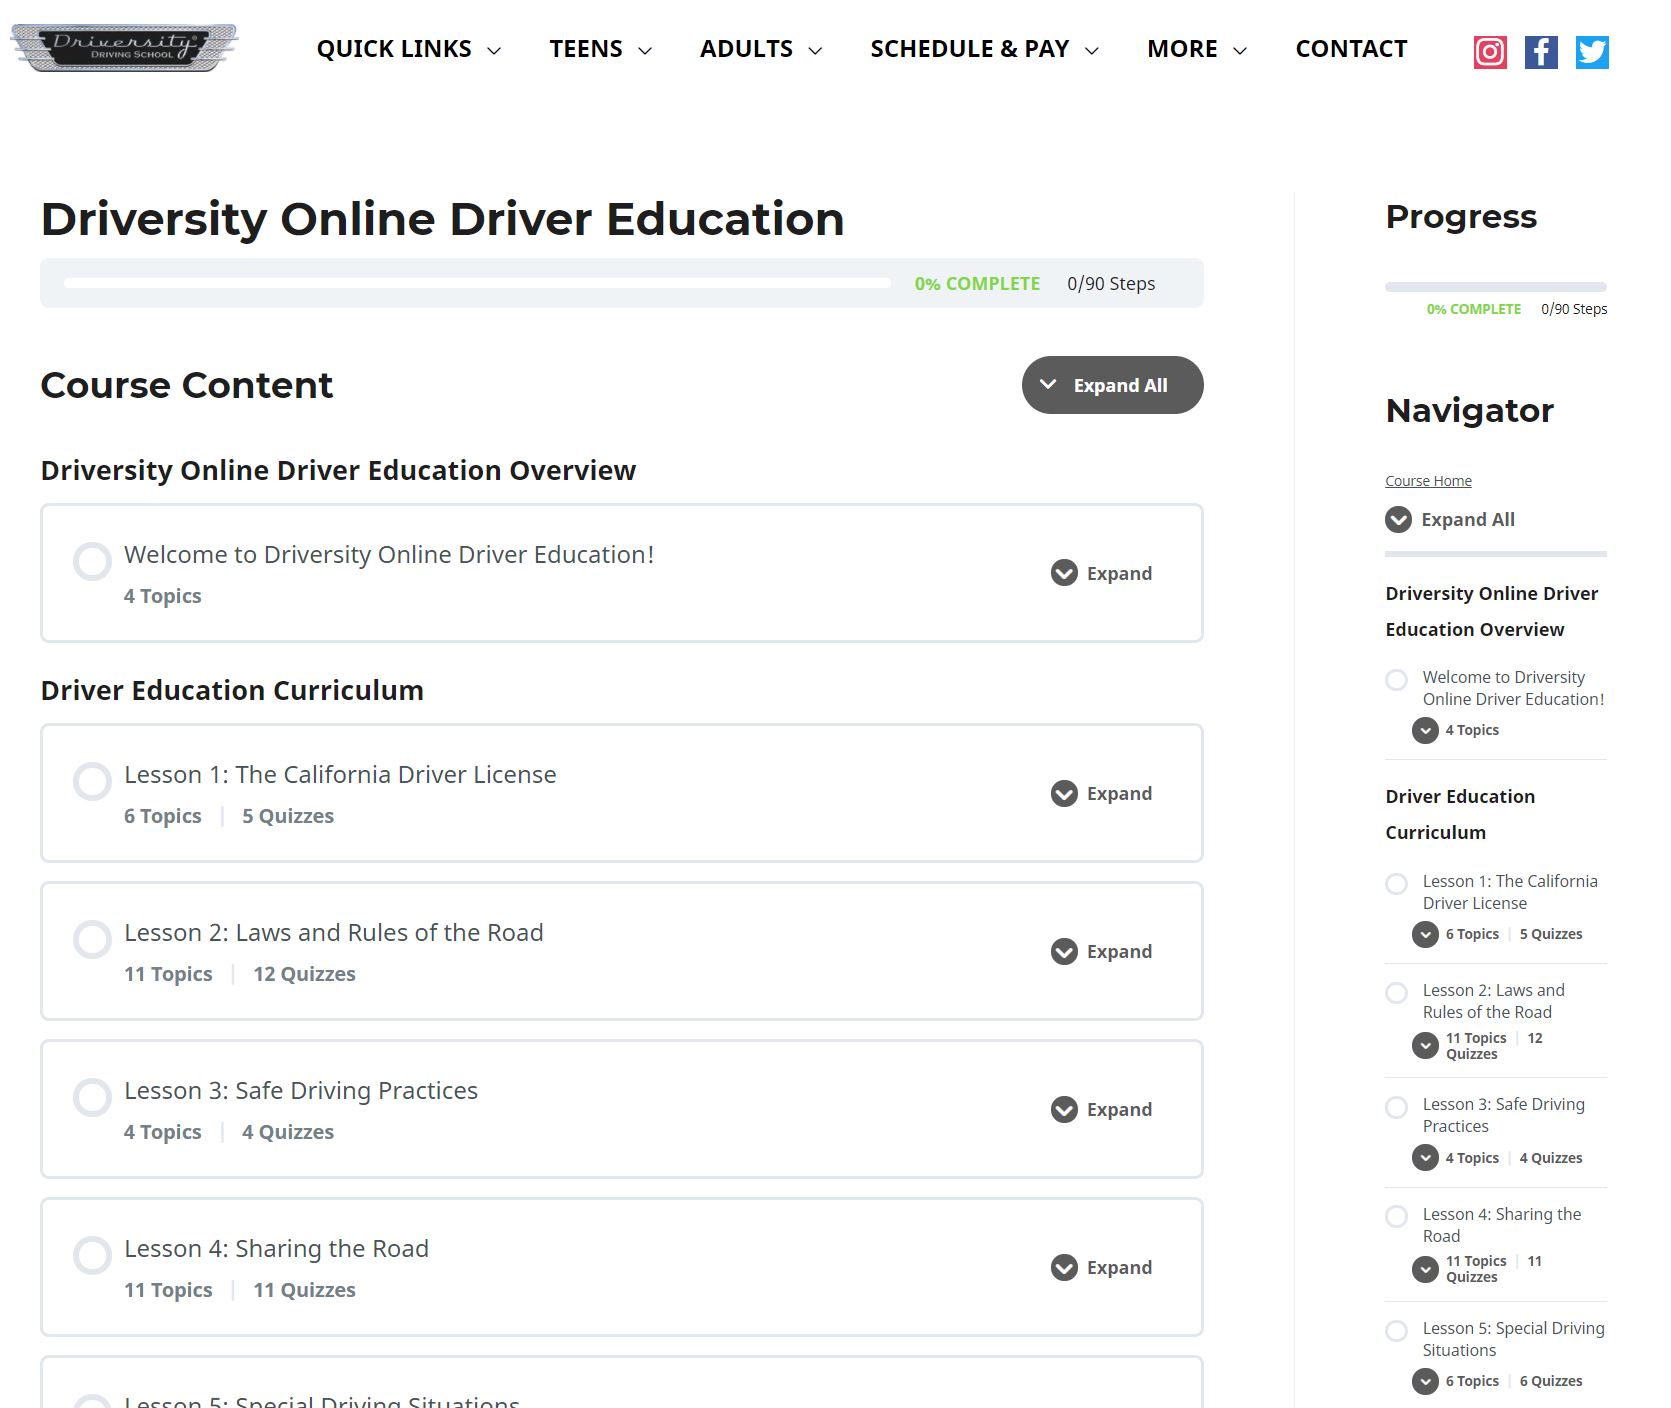Expand all course content sections

1111,385
